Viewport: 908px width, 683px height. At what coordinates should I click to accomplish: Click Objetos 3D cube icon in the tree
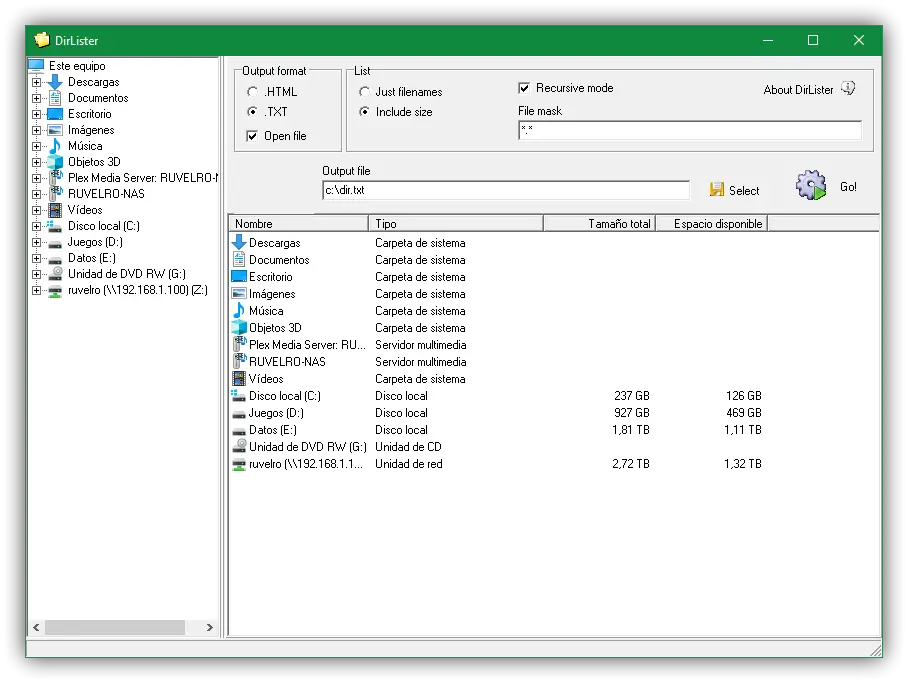pos(55,162)
